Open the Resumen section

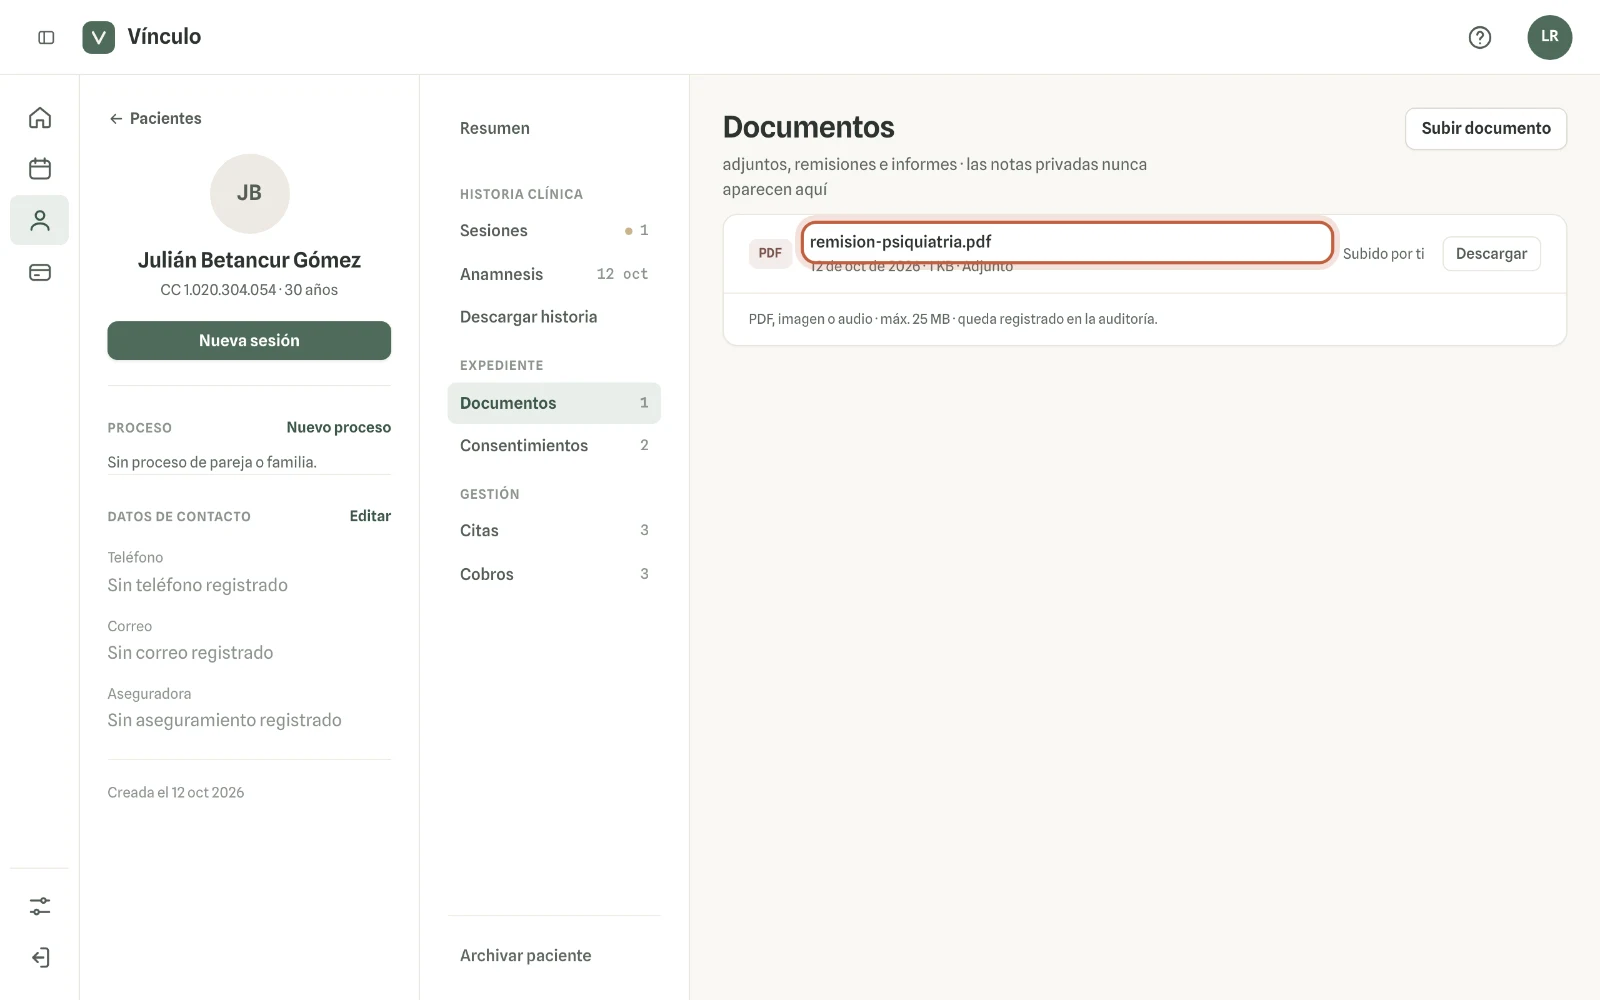(554, 128)
